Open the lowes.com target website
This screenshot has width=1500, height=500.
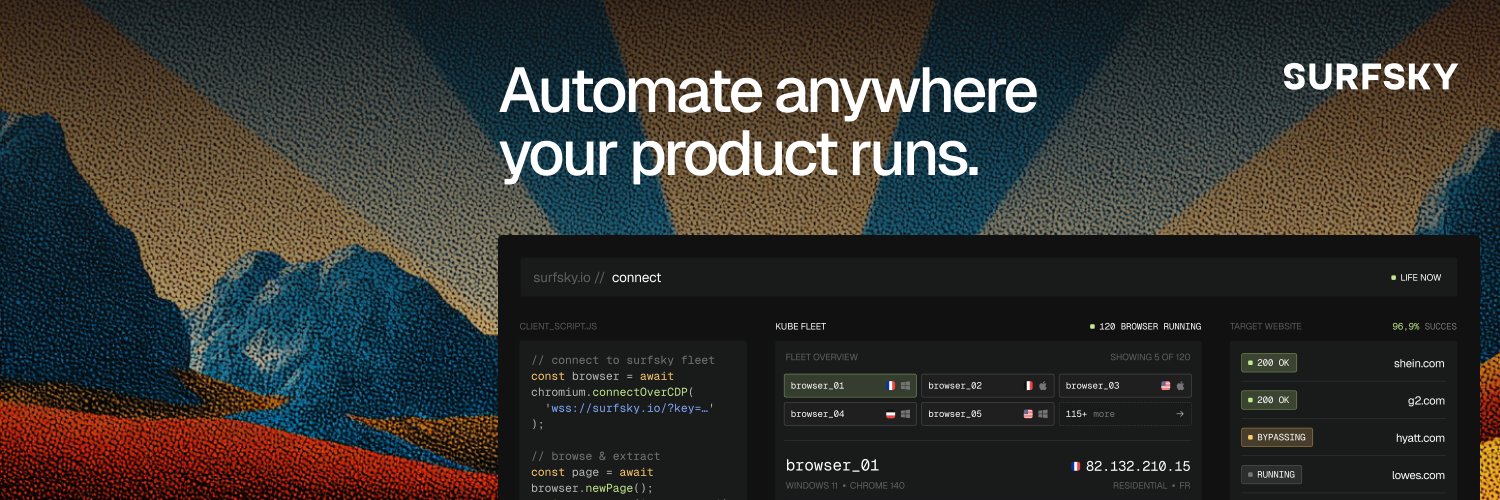1418,474
